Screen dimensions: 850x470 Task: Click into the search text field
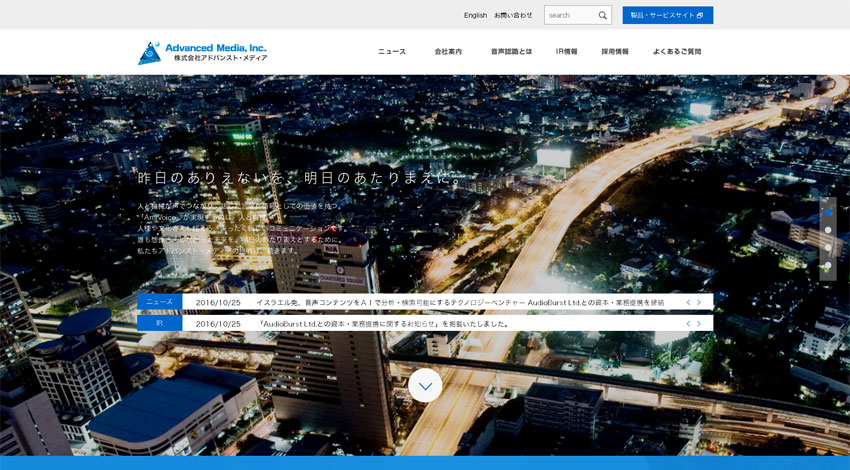570,16
